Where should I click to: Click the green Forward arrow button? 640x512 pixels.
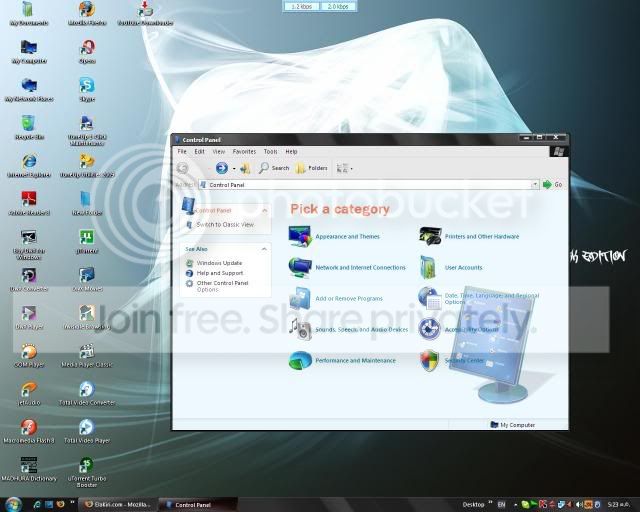222,168
